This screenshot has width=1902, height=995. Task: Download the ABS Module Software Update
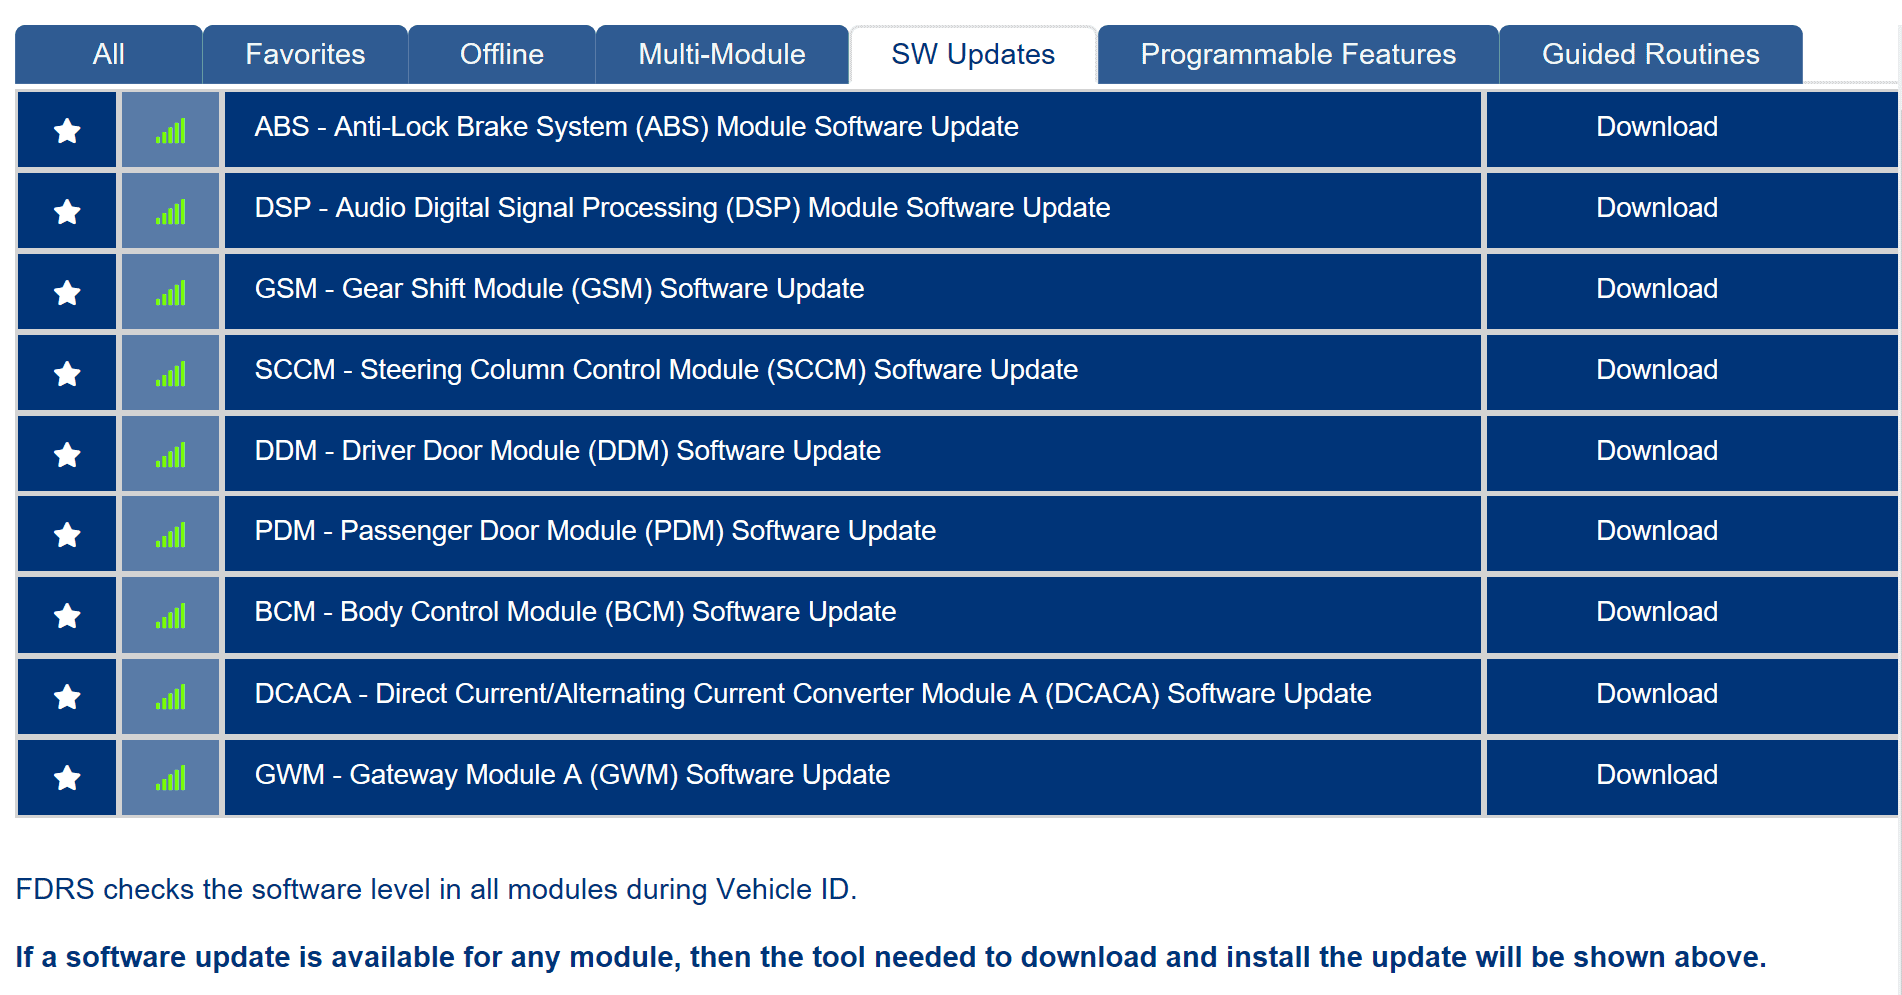[1656, 127]
